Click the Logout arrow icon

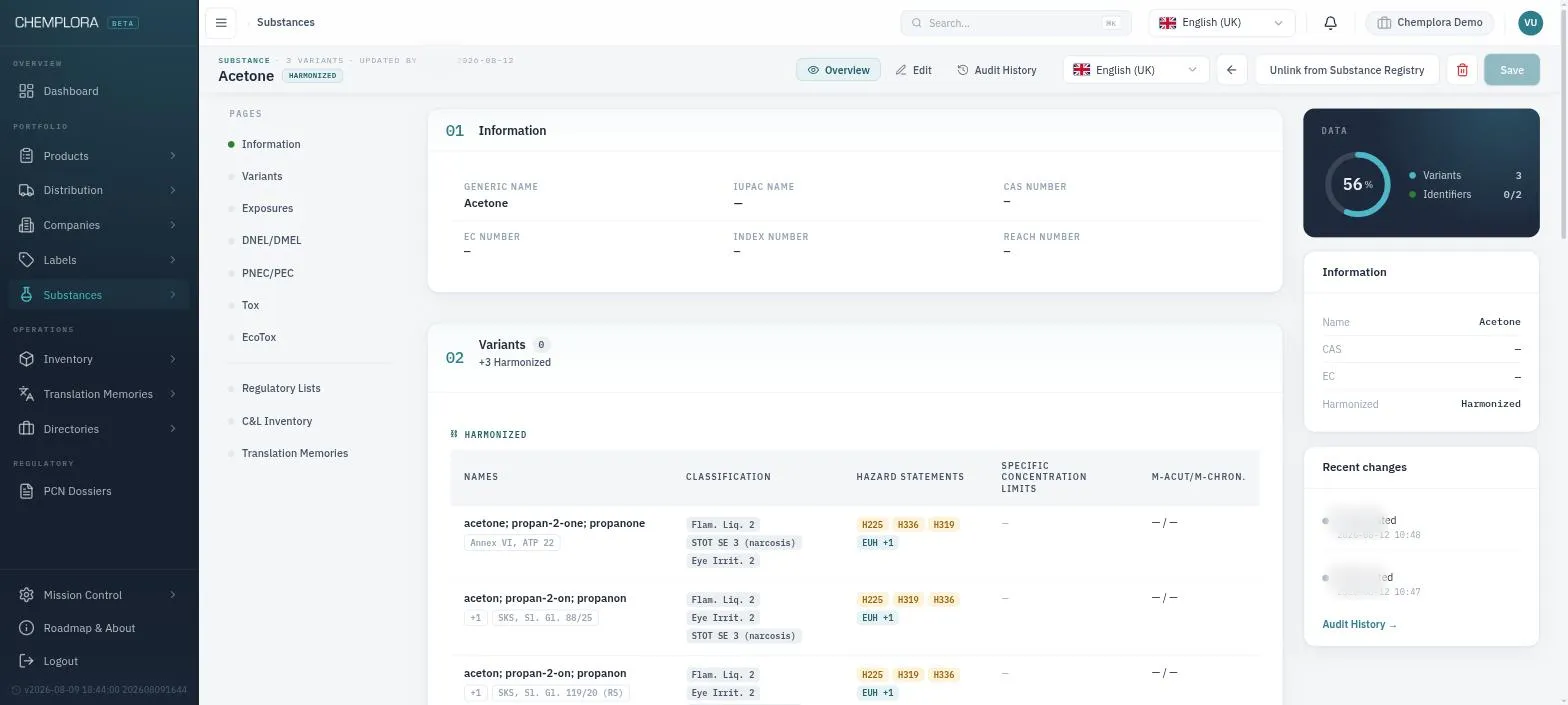27,661
